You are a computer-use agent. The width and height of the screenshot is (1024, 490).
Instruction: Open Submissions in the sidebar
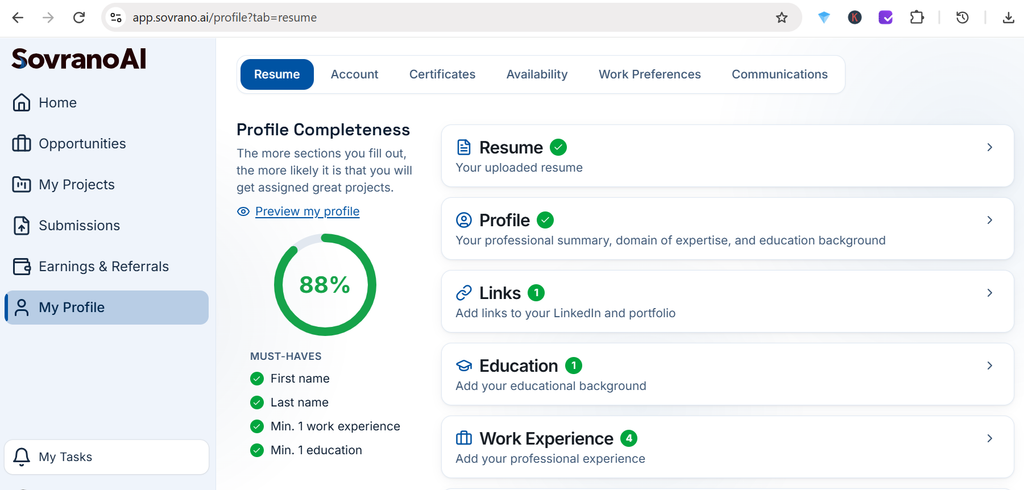click(x=106, y=225)
